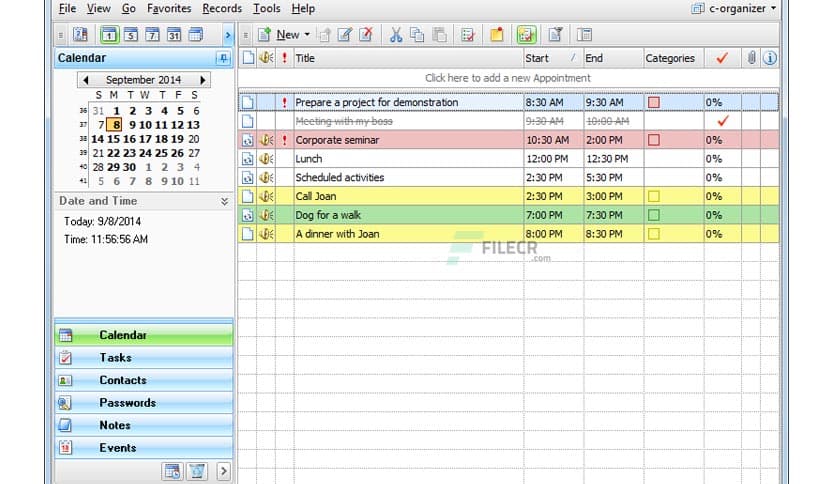Click the info column header icon
The width and height of the screenshot is (836, 484).
coord(769,58)
